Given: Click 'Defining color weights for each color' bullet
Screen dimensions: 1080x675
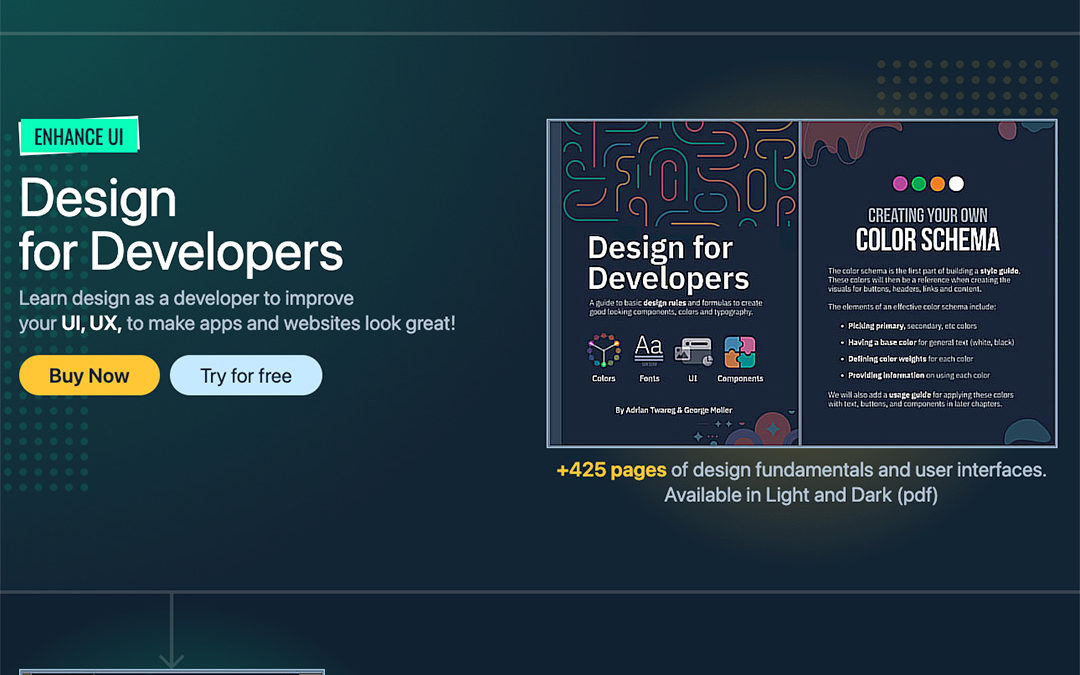Looking at the screenshot, I should pyautogui.click(x=910, y=359).
